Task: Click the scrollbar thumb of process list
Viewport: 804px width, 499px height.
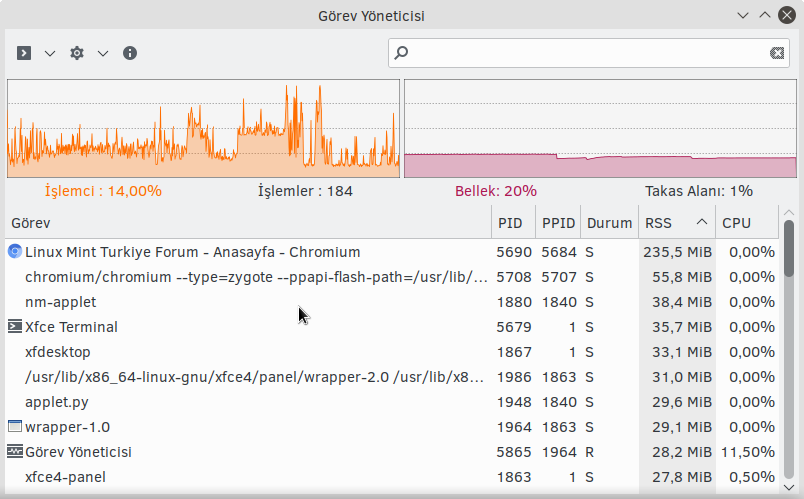Action: pos(789,249)
